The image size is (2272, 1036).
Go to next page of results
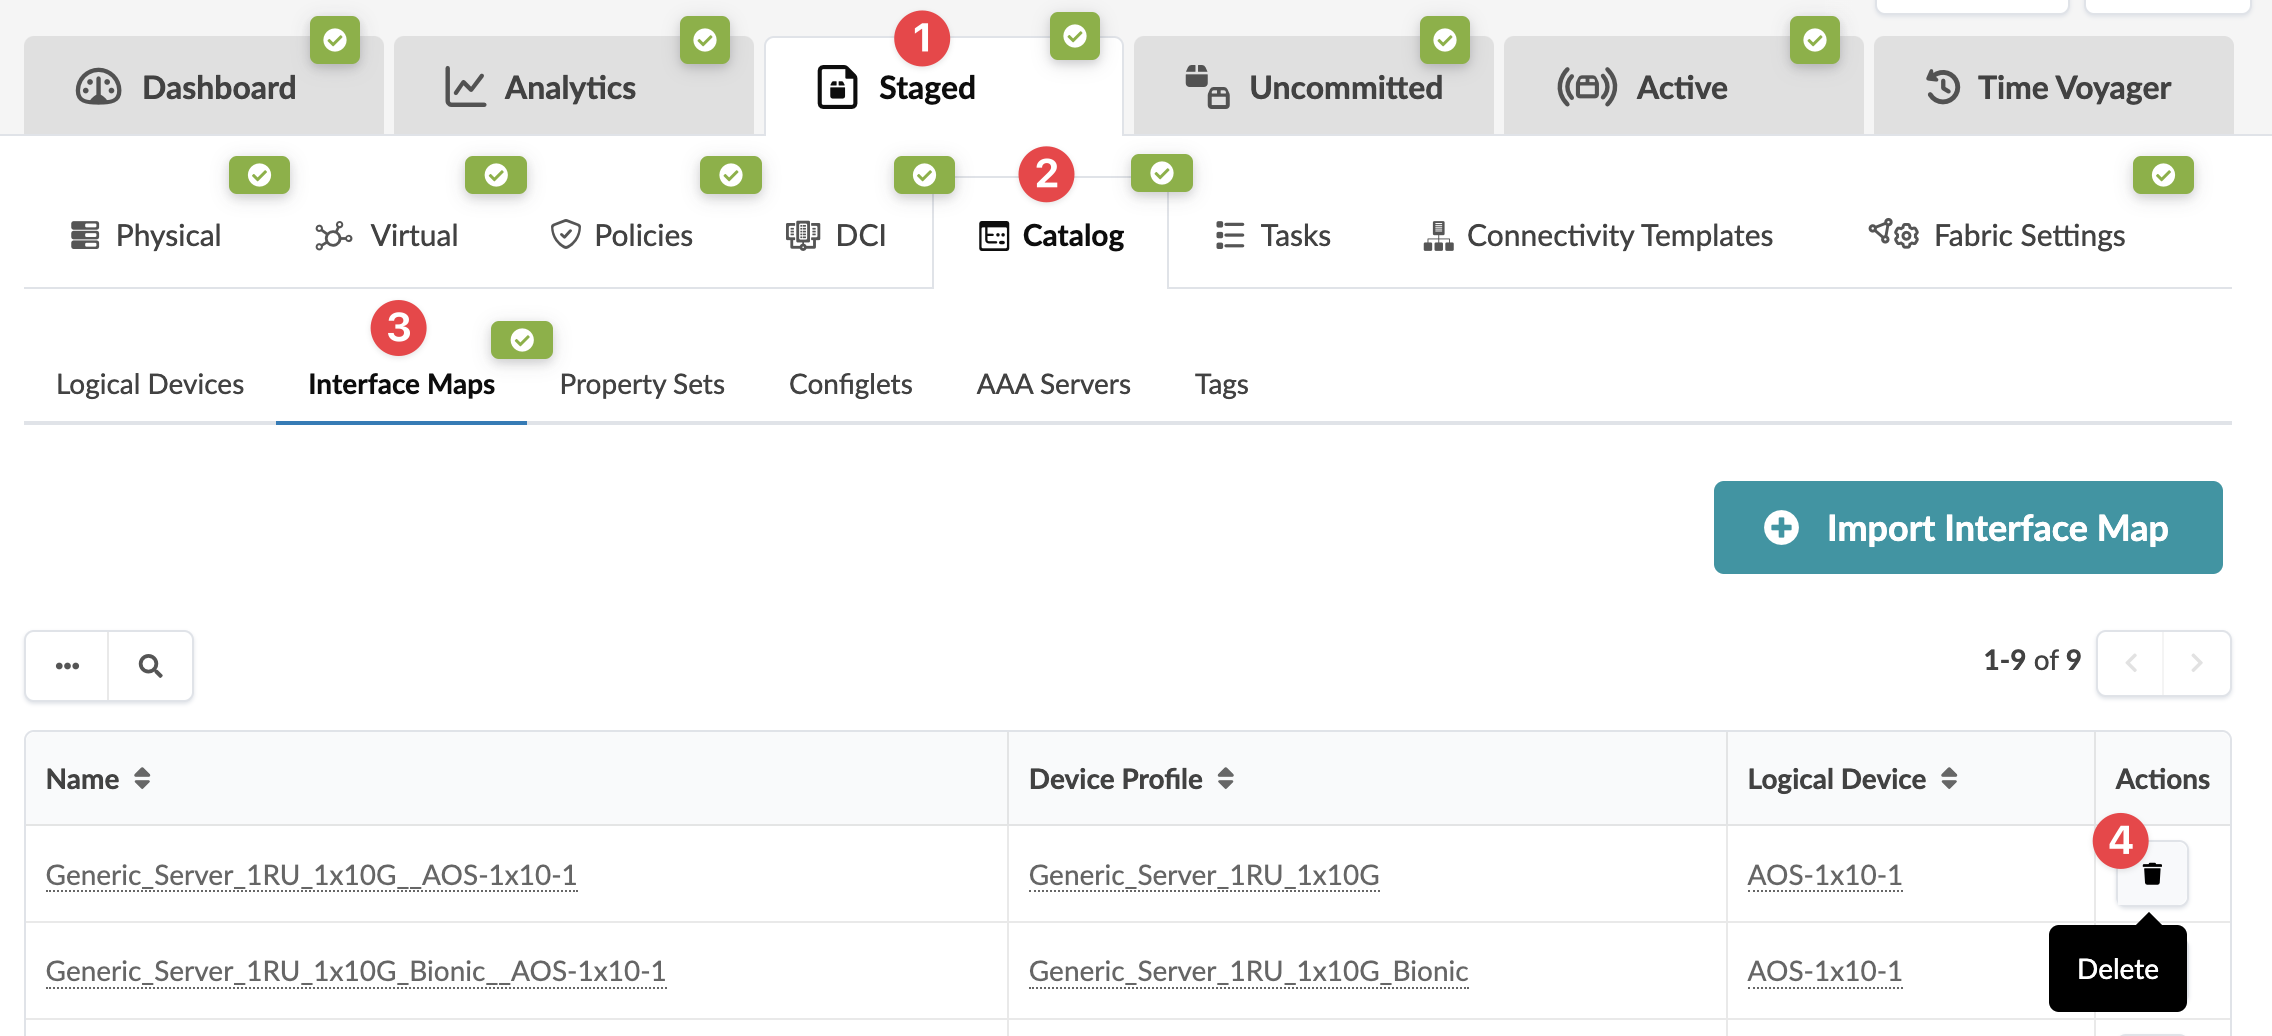2197,663
